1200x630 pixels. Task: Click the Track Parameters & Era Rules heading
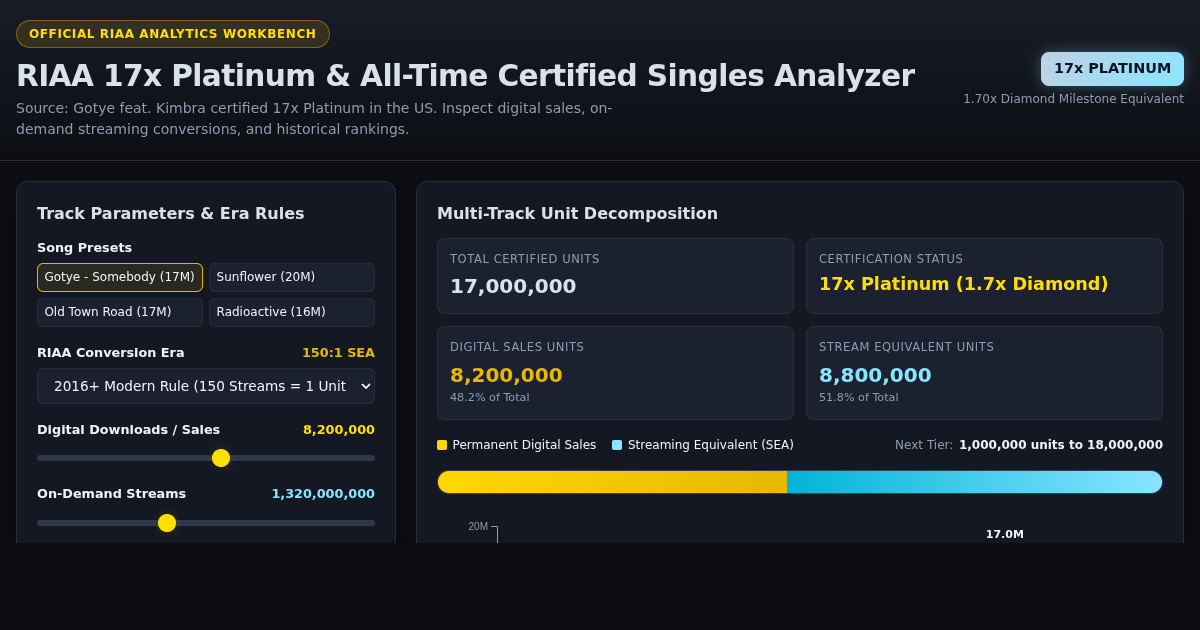pos(171,214)
